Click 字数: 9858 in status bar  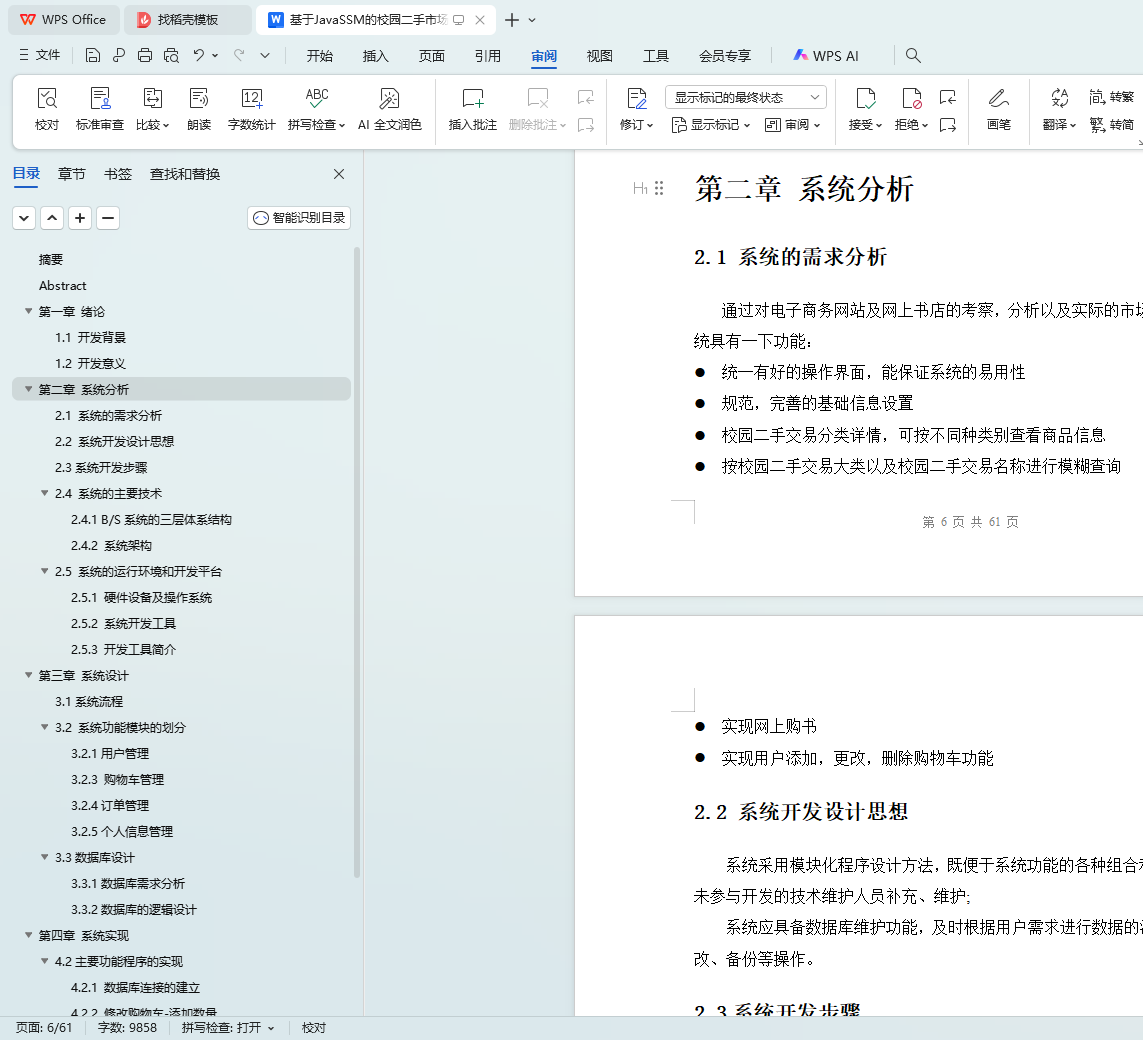click(x=128, y=1028)
